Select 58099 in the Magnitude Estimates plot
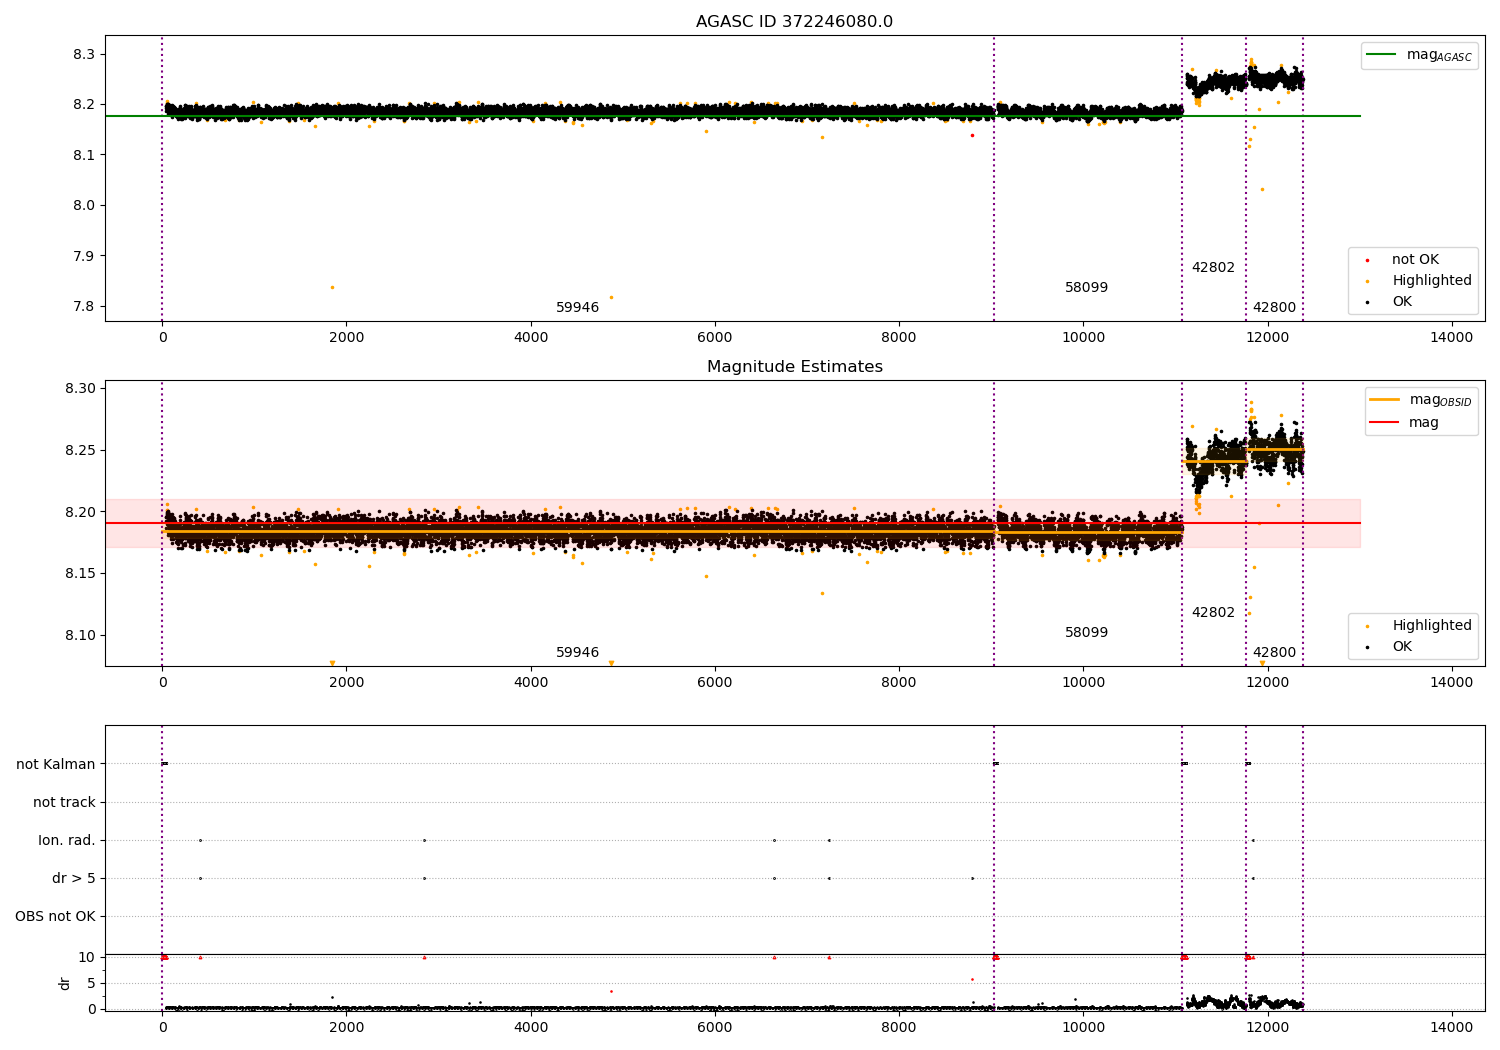Image resolution: width=1500 pixels, height=1050 pixels. [x=1086, y=632]
